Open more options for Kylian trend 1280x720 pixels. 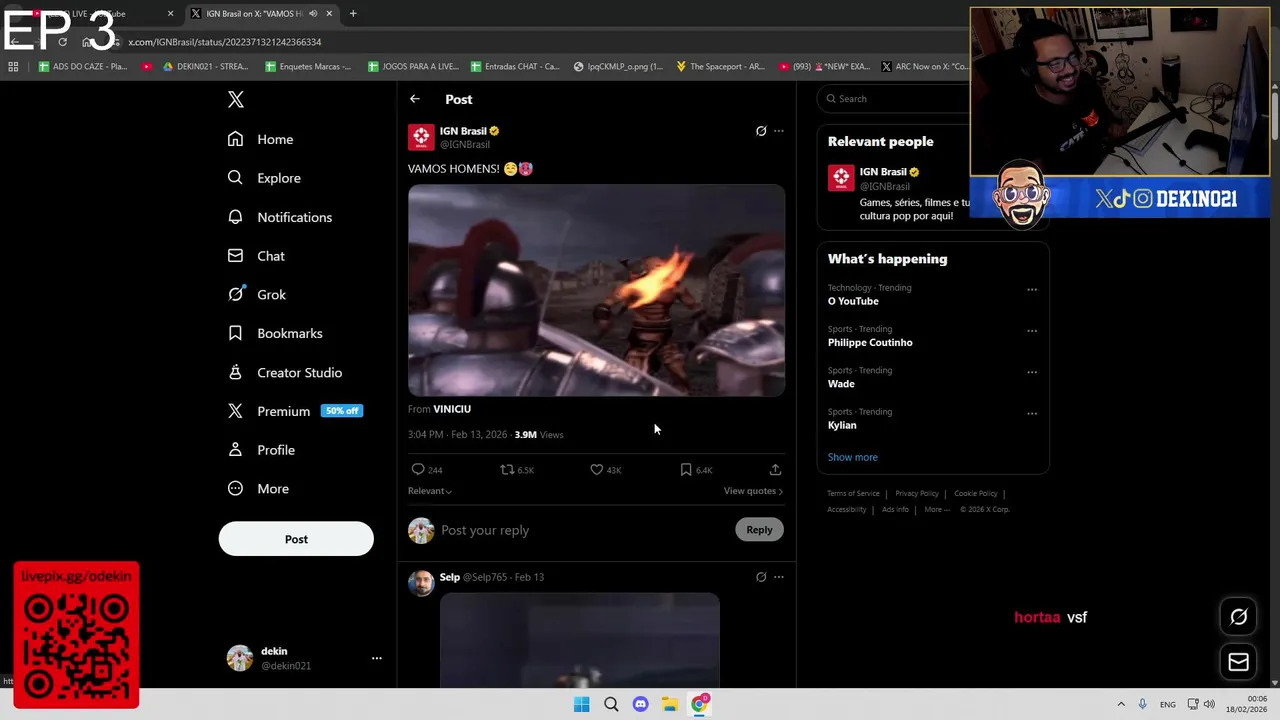tap(1032, 413)
